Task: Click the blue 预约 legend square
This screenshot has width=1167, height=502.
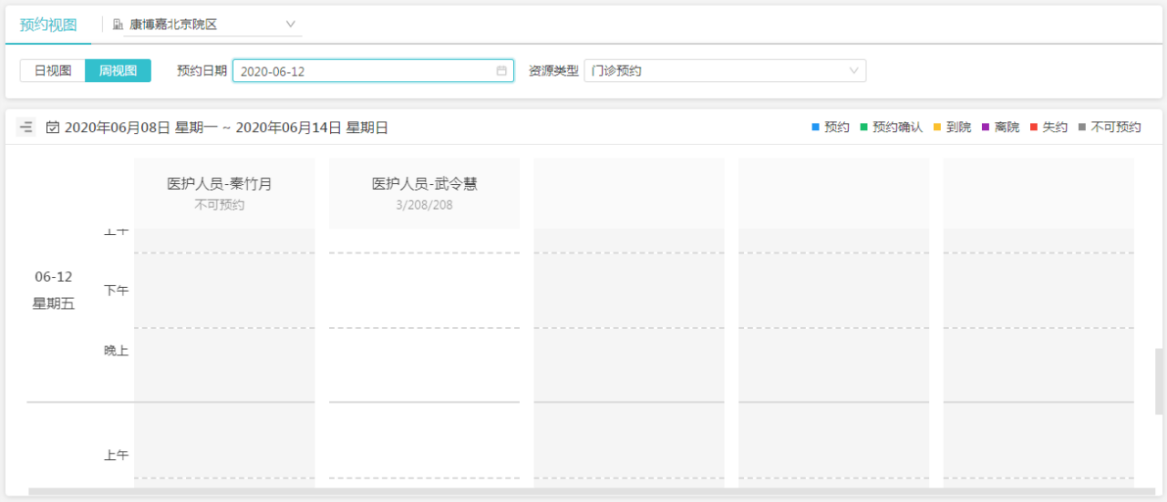Action: (x=815, y=127)
